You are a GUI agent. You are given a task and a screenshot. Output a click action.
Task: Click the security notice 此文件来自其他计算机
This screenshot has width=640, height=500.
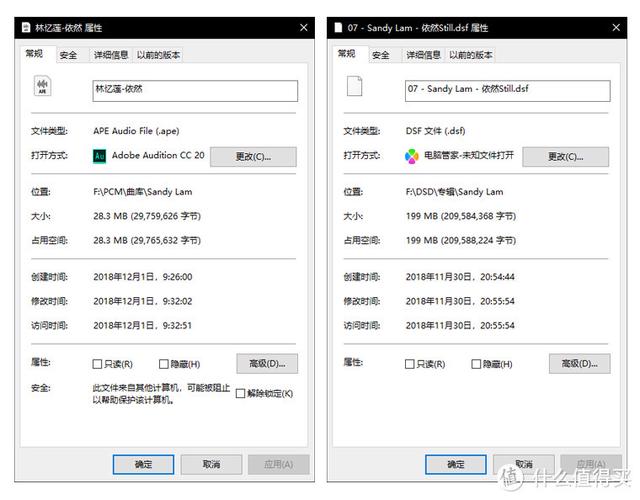pyautogui.click(x=161, y=394)
